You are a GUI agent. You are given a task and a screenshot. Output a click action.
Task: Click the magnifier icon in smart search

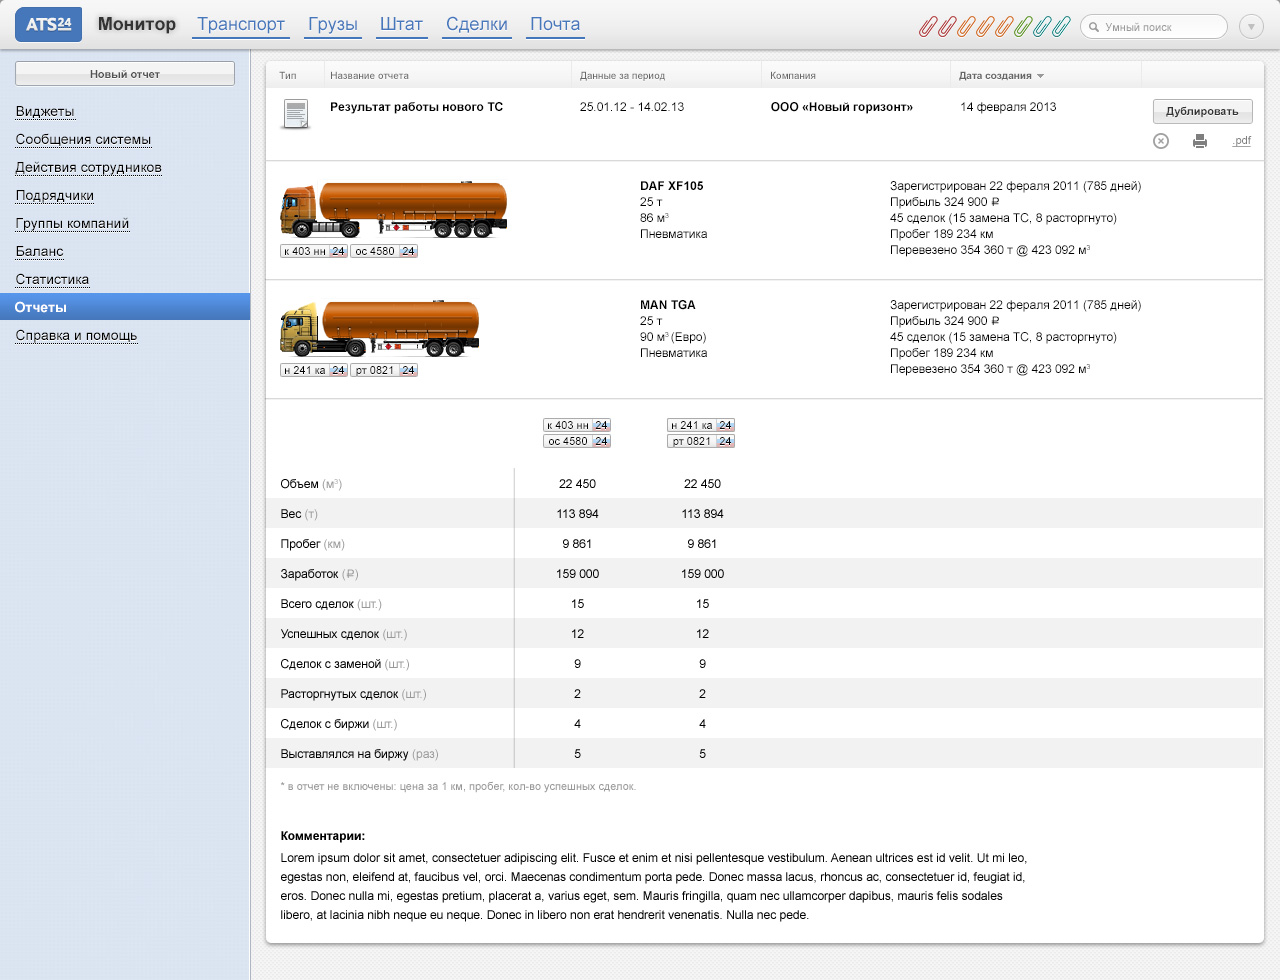pos(1094,27)
